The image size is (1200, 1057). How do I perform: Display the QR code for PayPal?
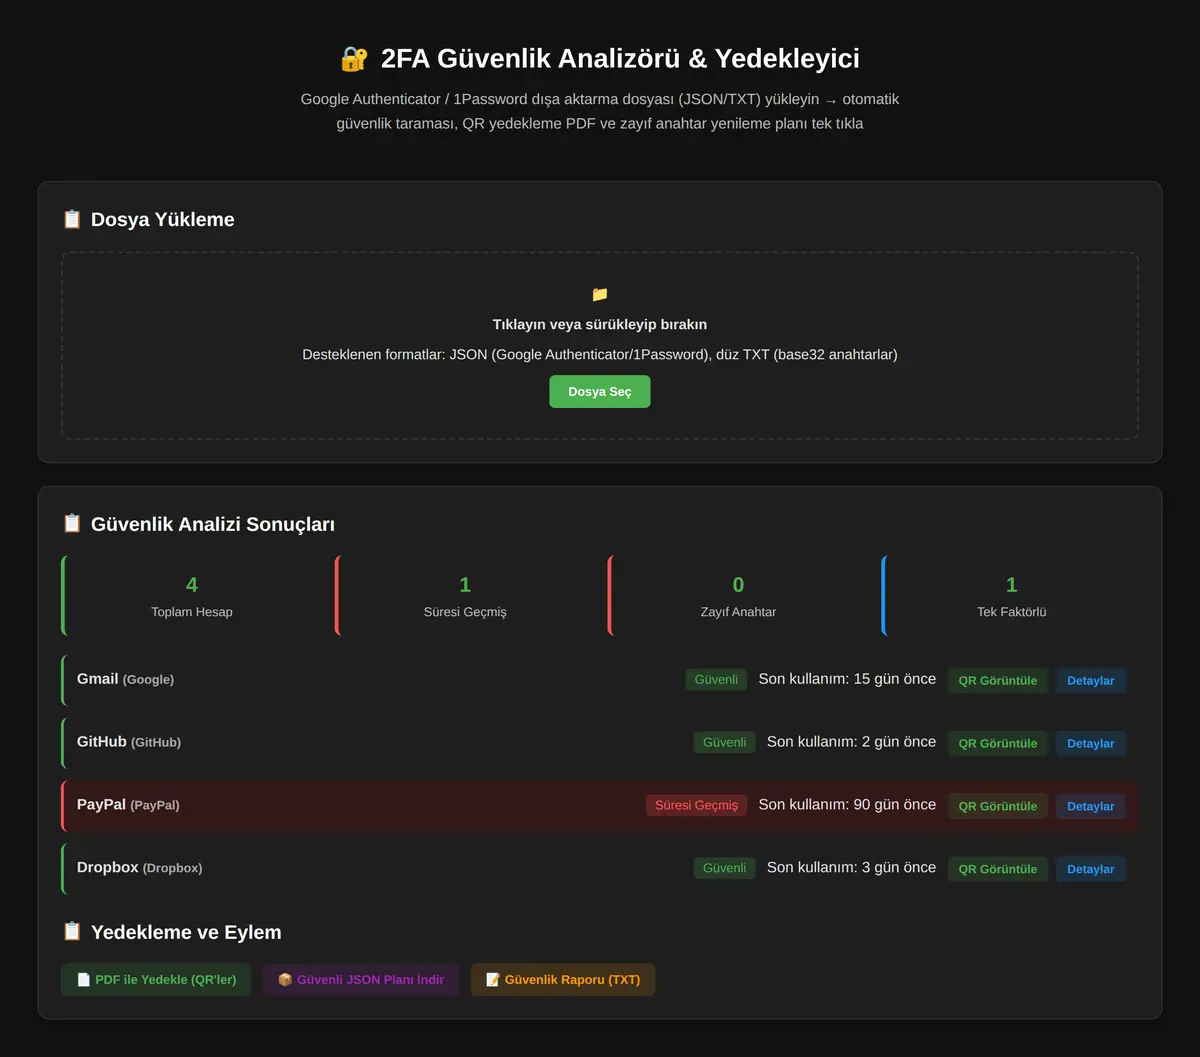(998, 807)
